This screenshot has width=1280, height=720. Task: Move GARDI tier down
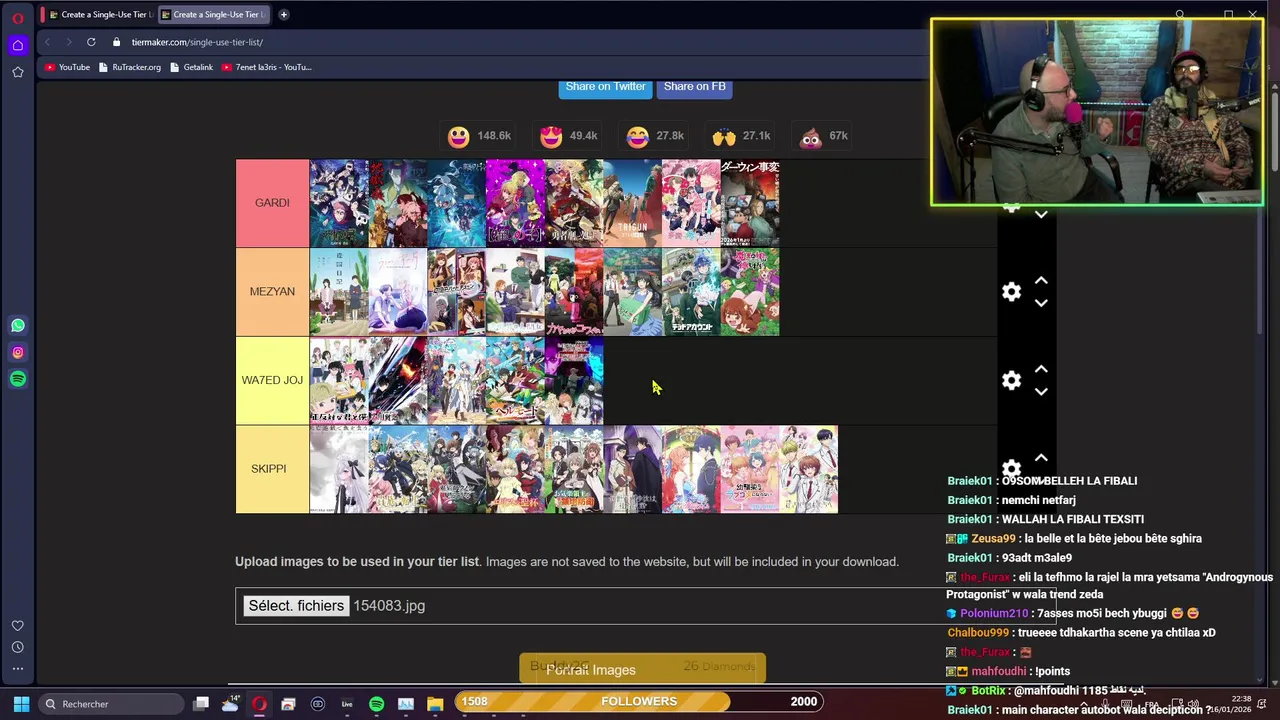pyautogui.click(x=1041, y=215)
